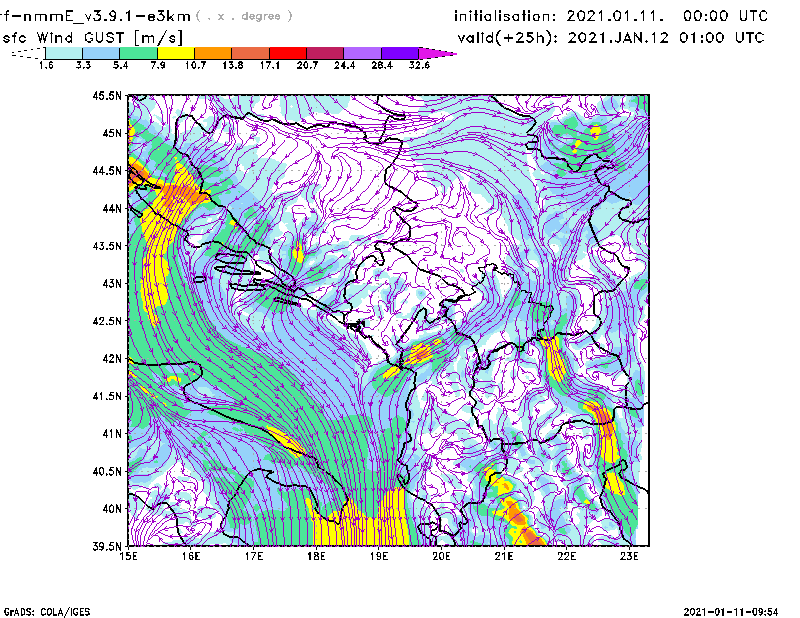Click the '15E' longitude label
Viewport: 800px width, 618px height.
(128, 556)
